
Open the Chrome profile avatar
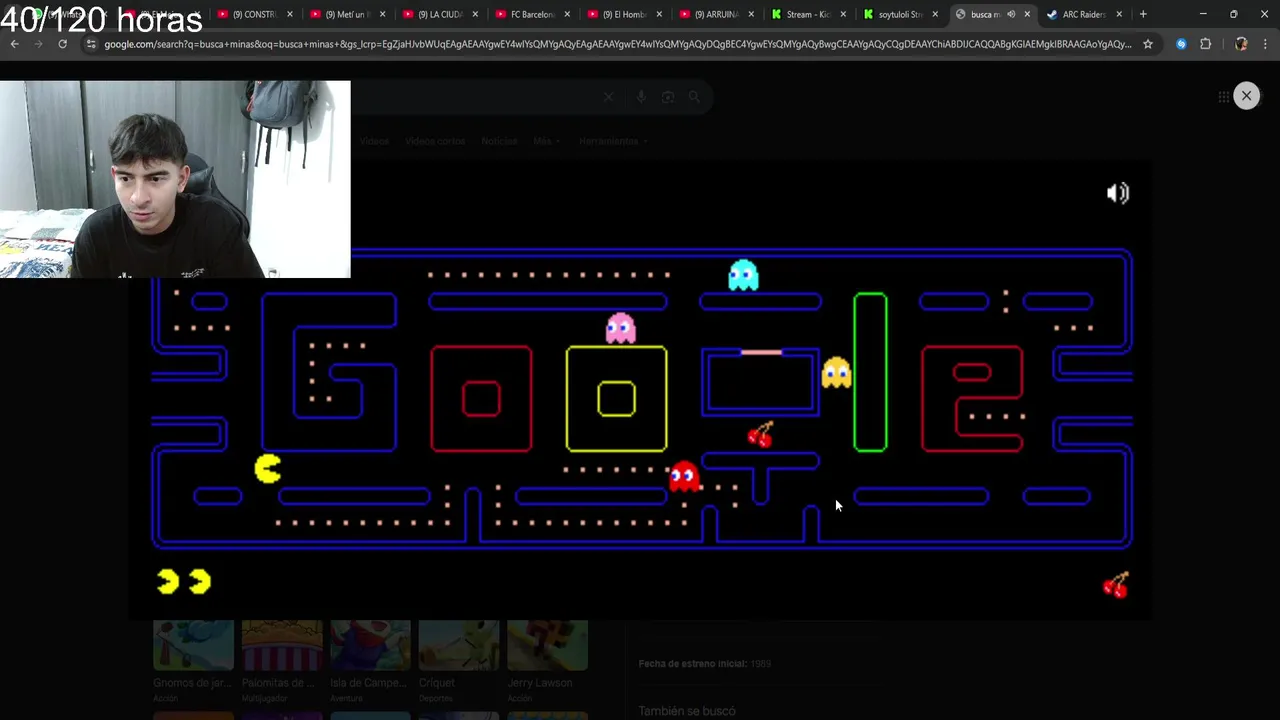[1241, 44]
